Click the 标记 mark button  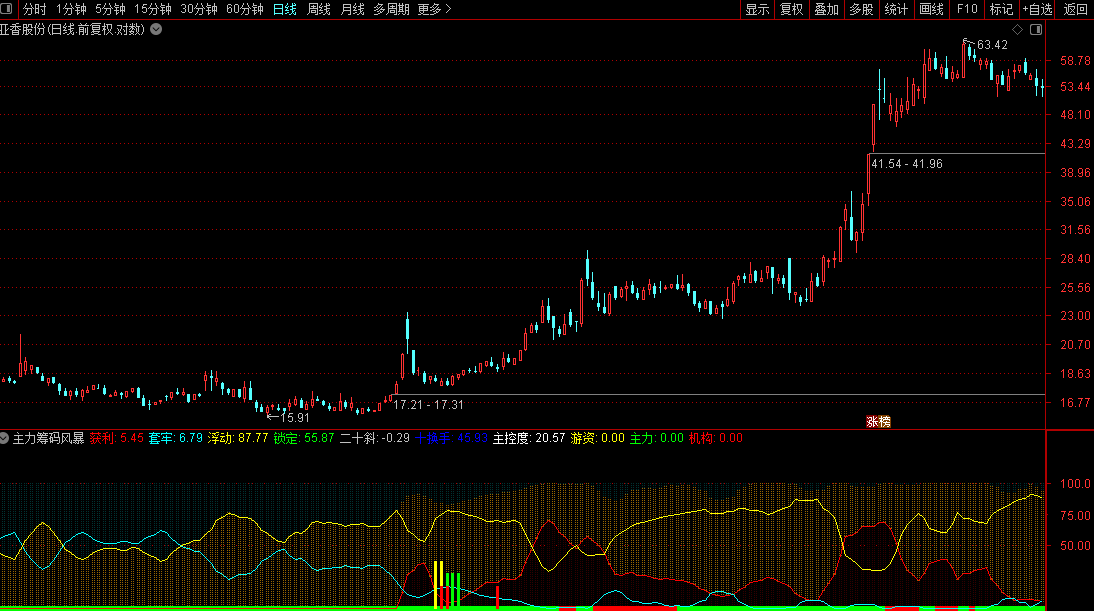pyautogui.click(x=1001, y=9)
